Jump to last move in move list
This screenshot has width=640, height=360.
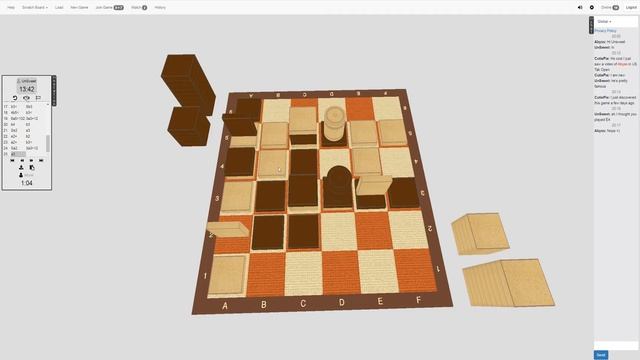41,160
